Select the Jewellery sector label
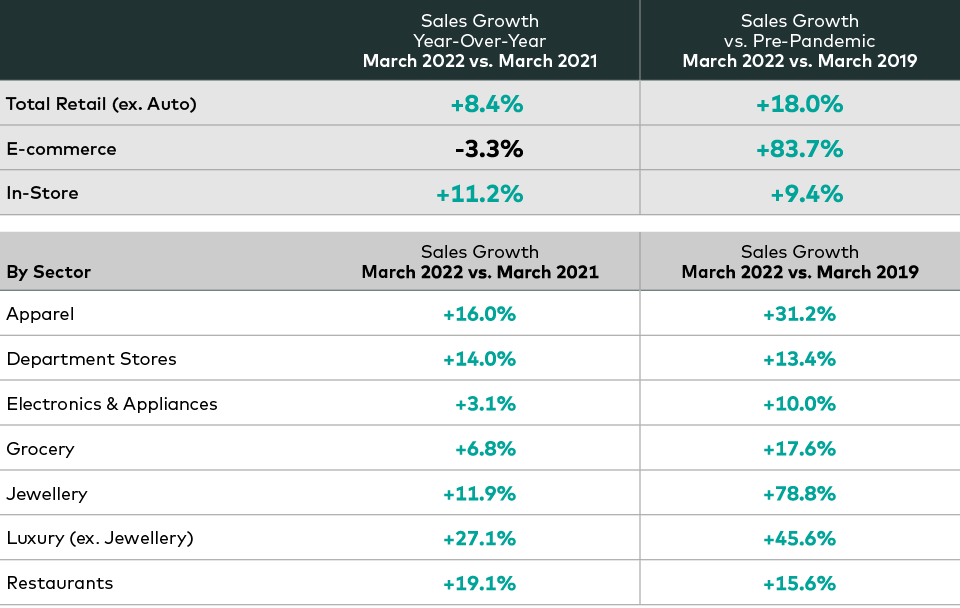 tap(47, 494)
